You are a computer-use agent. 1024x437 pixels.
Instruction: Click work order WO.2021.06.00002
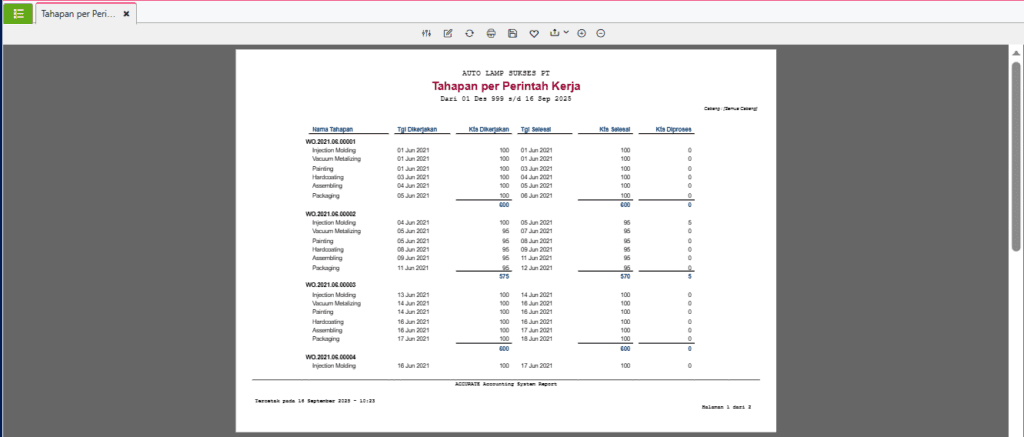330,214
